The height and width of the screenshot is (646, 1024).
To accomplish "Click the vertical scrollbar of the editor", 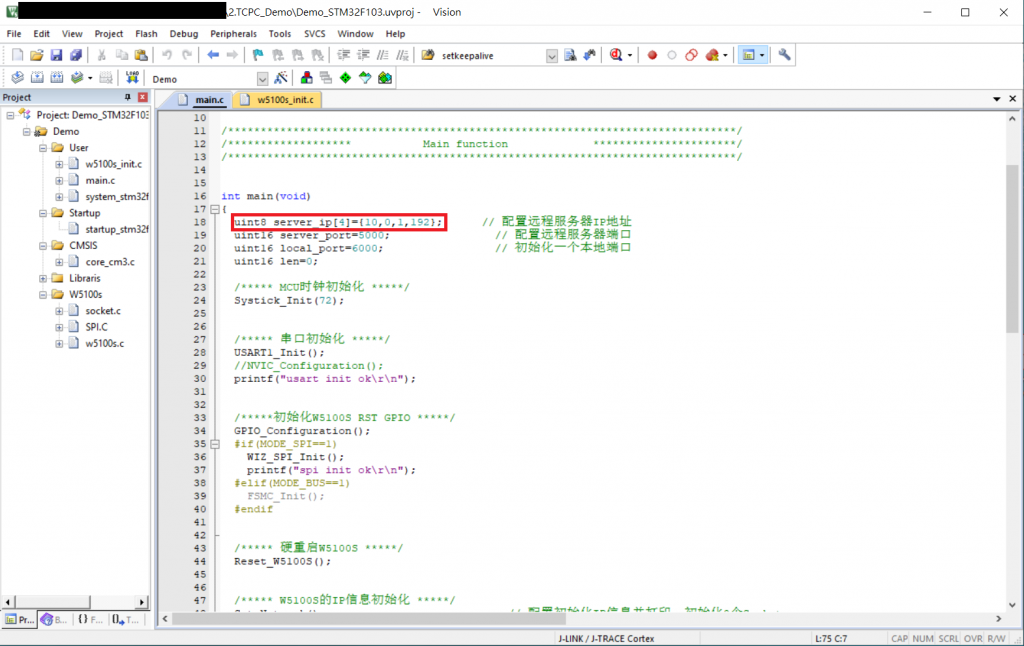I will (x=1012, y=248).
